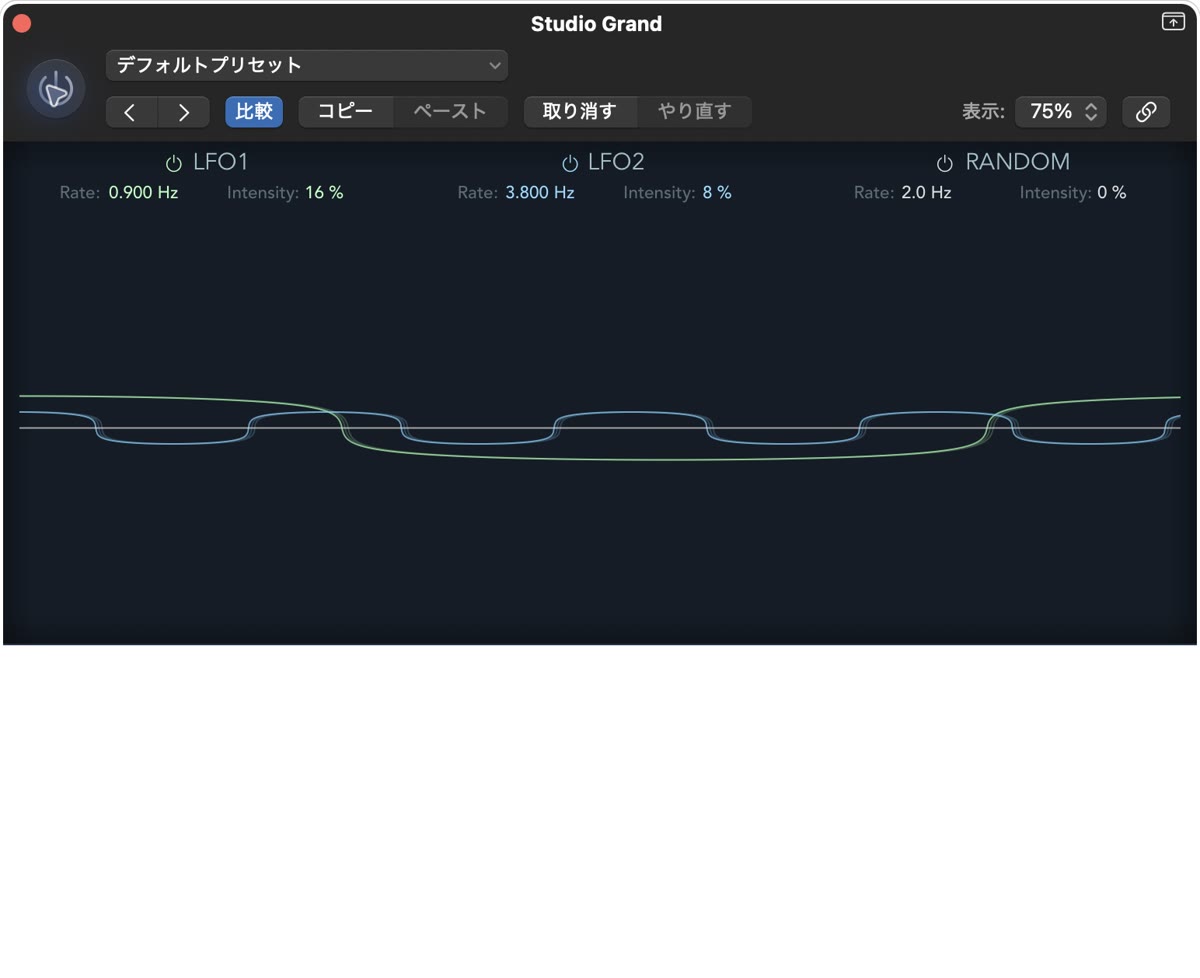Close the Studio Grand window
The width and height of the screenshot is (1200, 978).
point(21,24)
